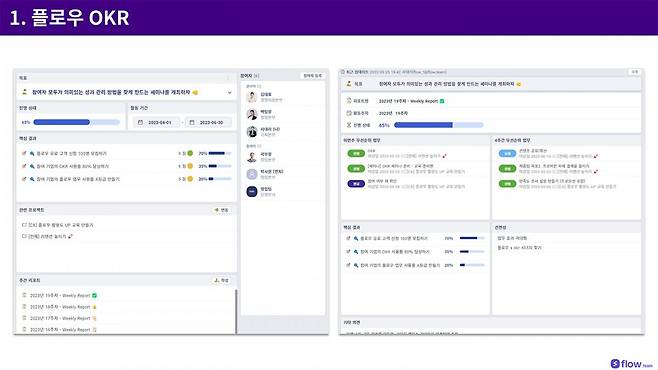The height and width of the screenshot is (370, 658).
Task: Click the button at right panel top-right corner
Action: coord(635,72)
